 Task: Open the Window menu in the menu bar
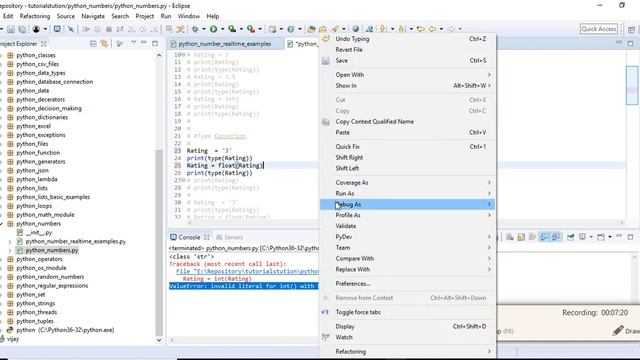click(x=189, y=16)
